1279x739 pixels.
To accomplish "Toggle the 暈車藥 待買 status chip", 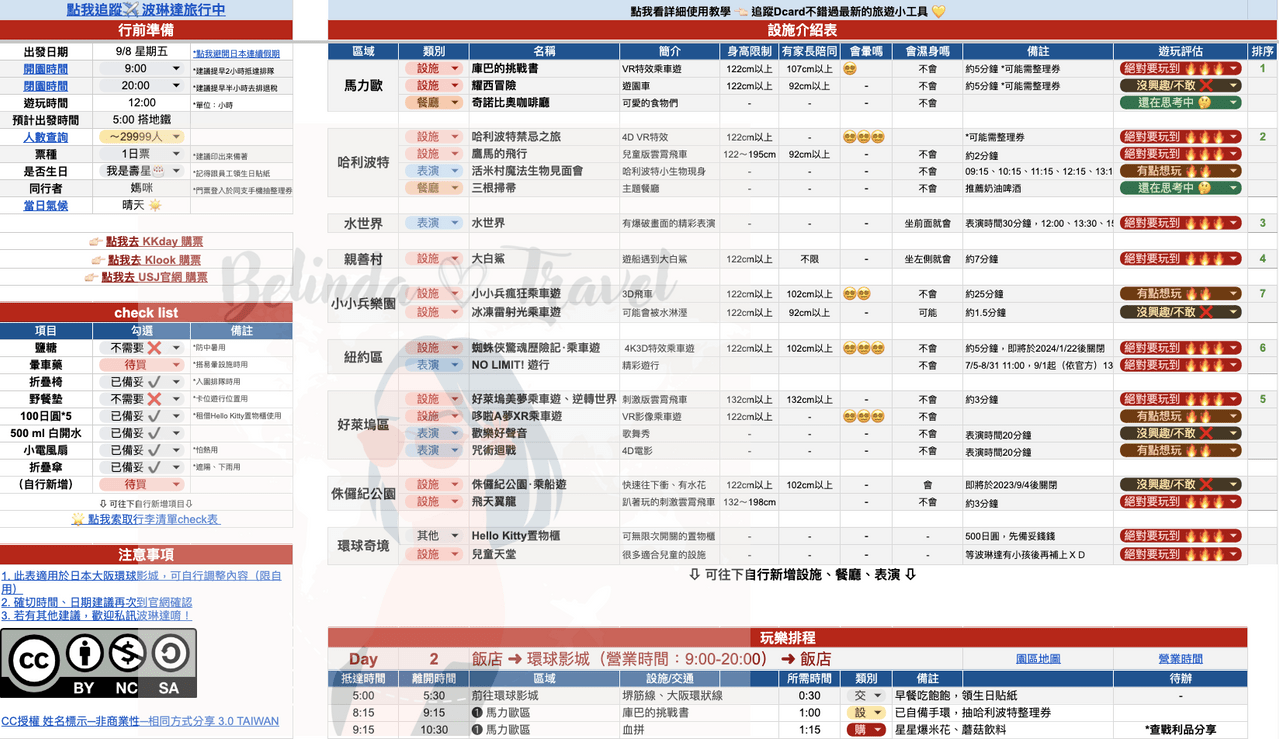I will pyautogui.click(x=141, y=365).
